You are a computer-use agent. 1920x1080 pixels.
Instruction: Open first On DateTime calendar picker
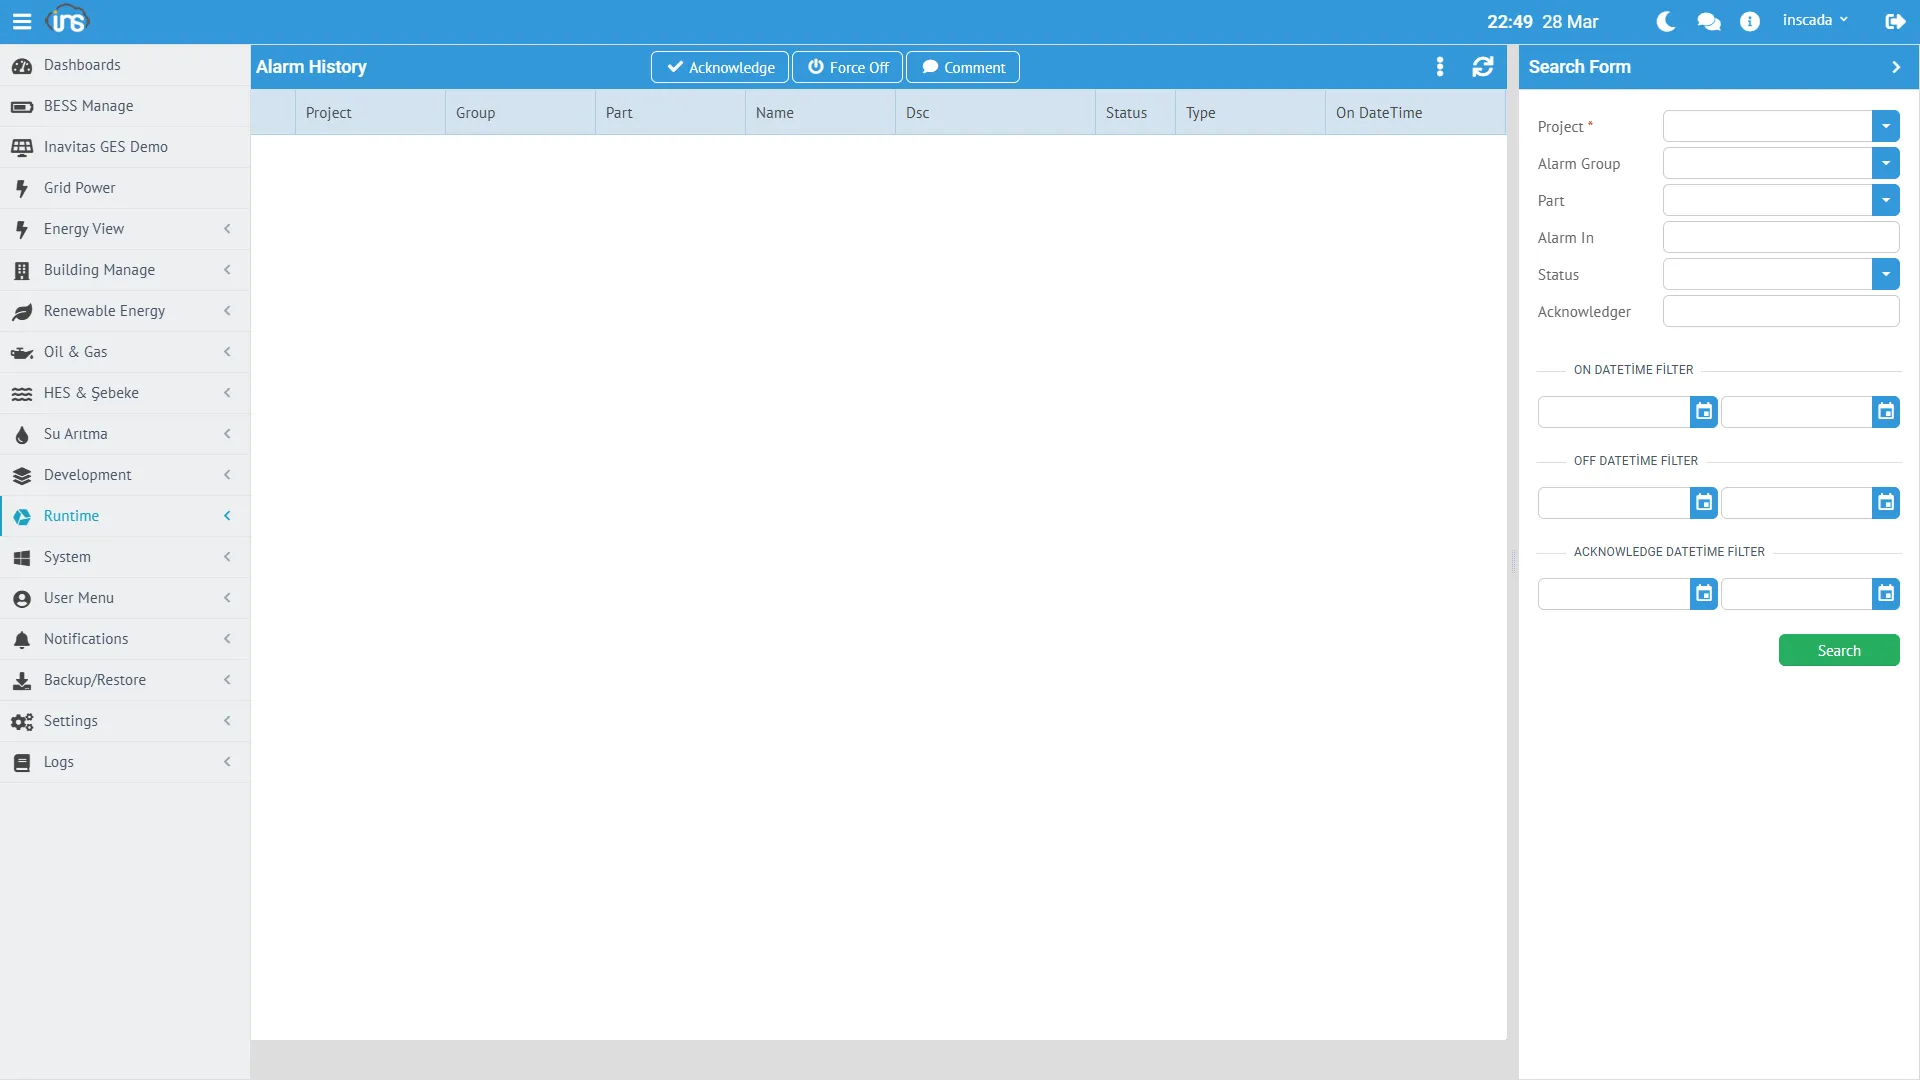coord(1703,412)
